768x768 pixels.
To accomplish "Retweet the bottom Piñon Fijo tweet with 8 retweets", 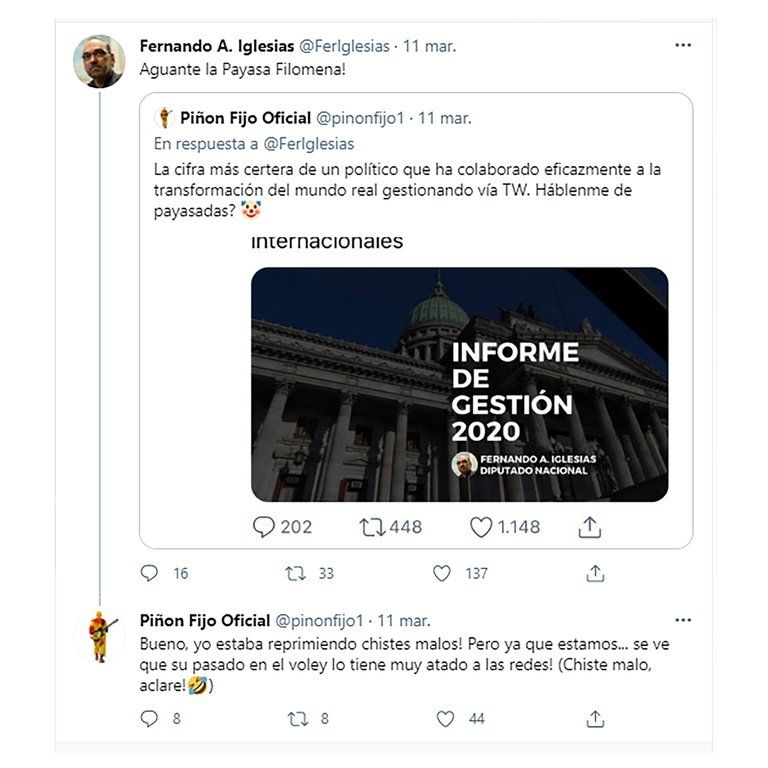I will 296,718.
